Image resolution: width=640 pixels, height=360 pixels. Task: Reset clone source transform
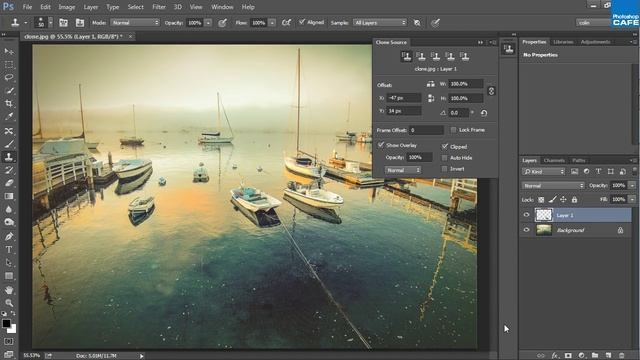click(484, 113)
